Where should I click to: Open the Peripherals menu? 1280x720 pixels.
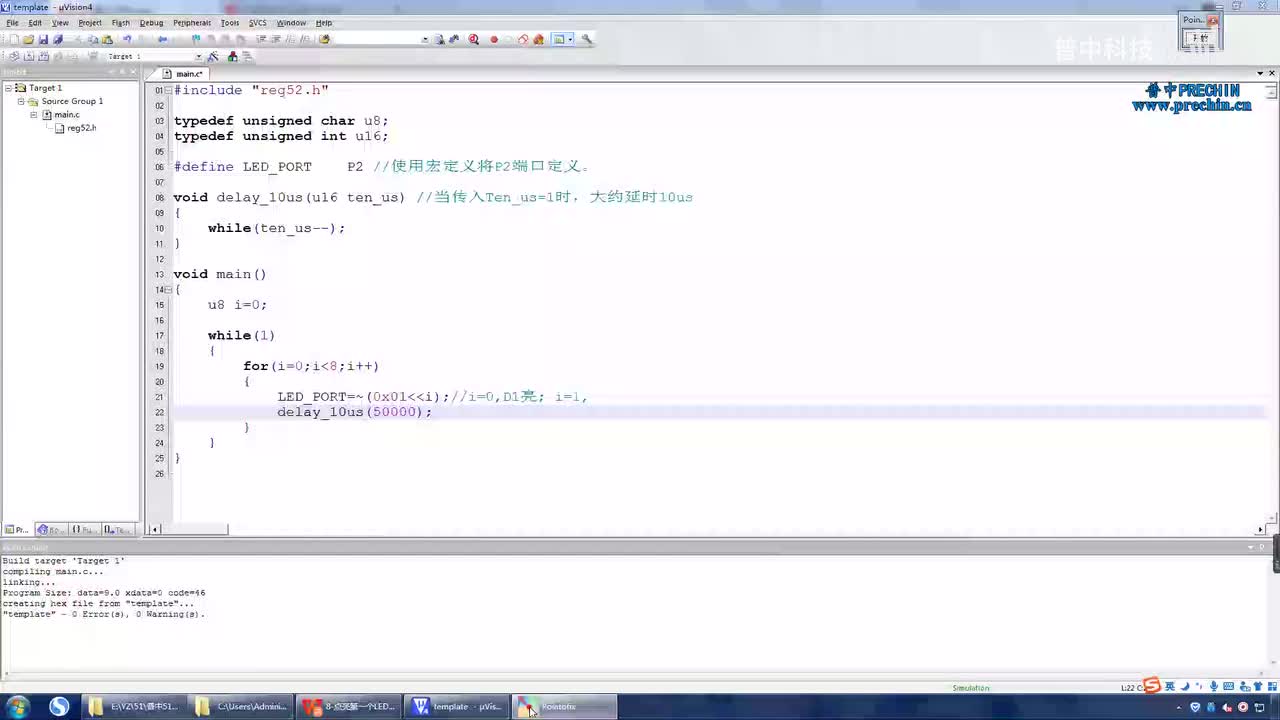coord(192,22)
